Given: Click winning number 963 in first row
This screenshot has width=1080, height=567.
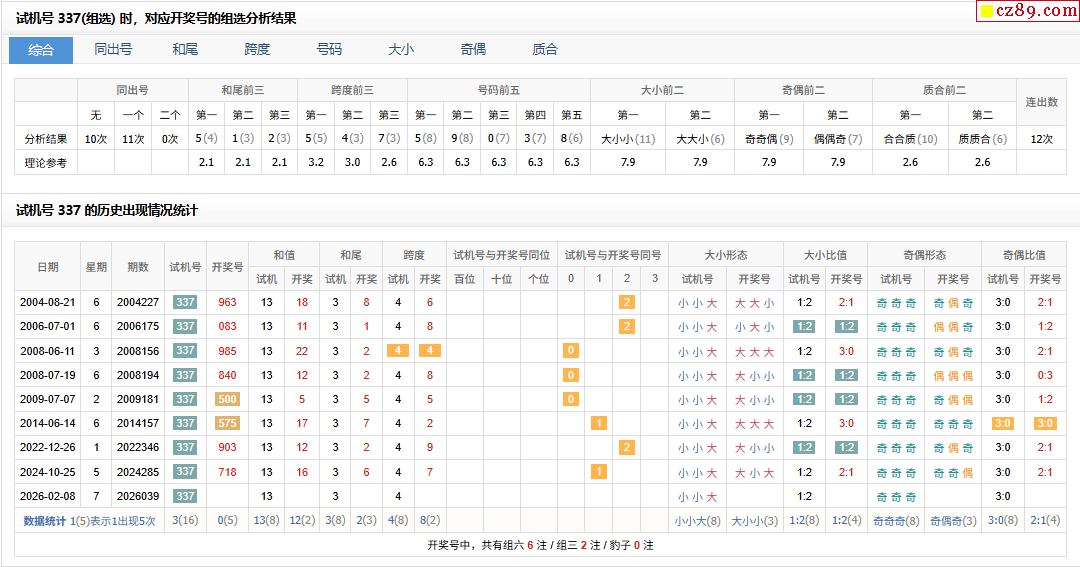Looking at the screenshot, I should (227, 302).
